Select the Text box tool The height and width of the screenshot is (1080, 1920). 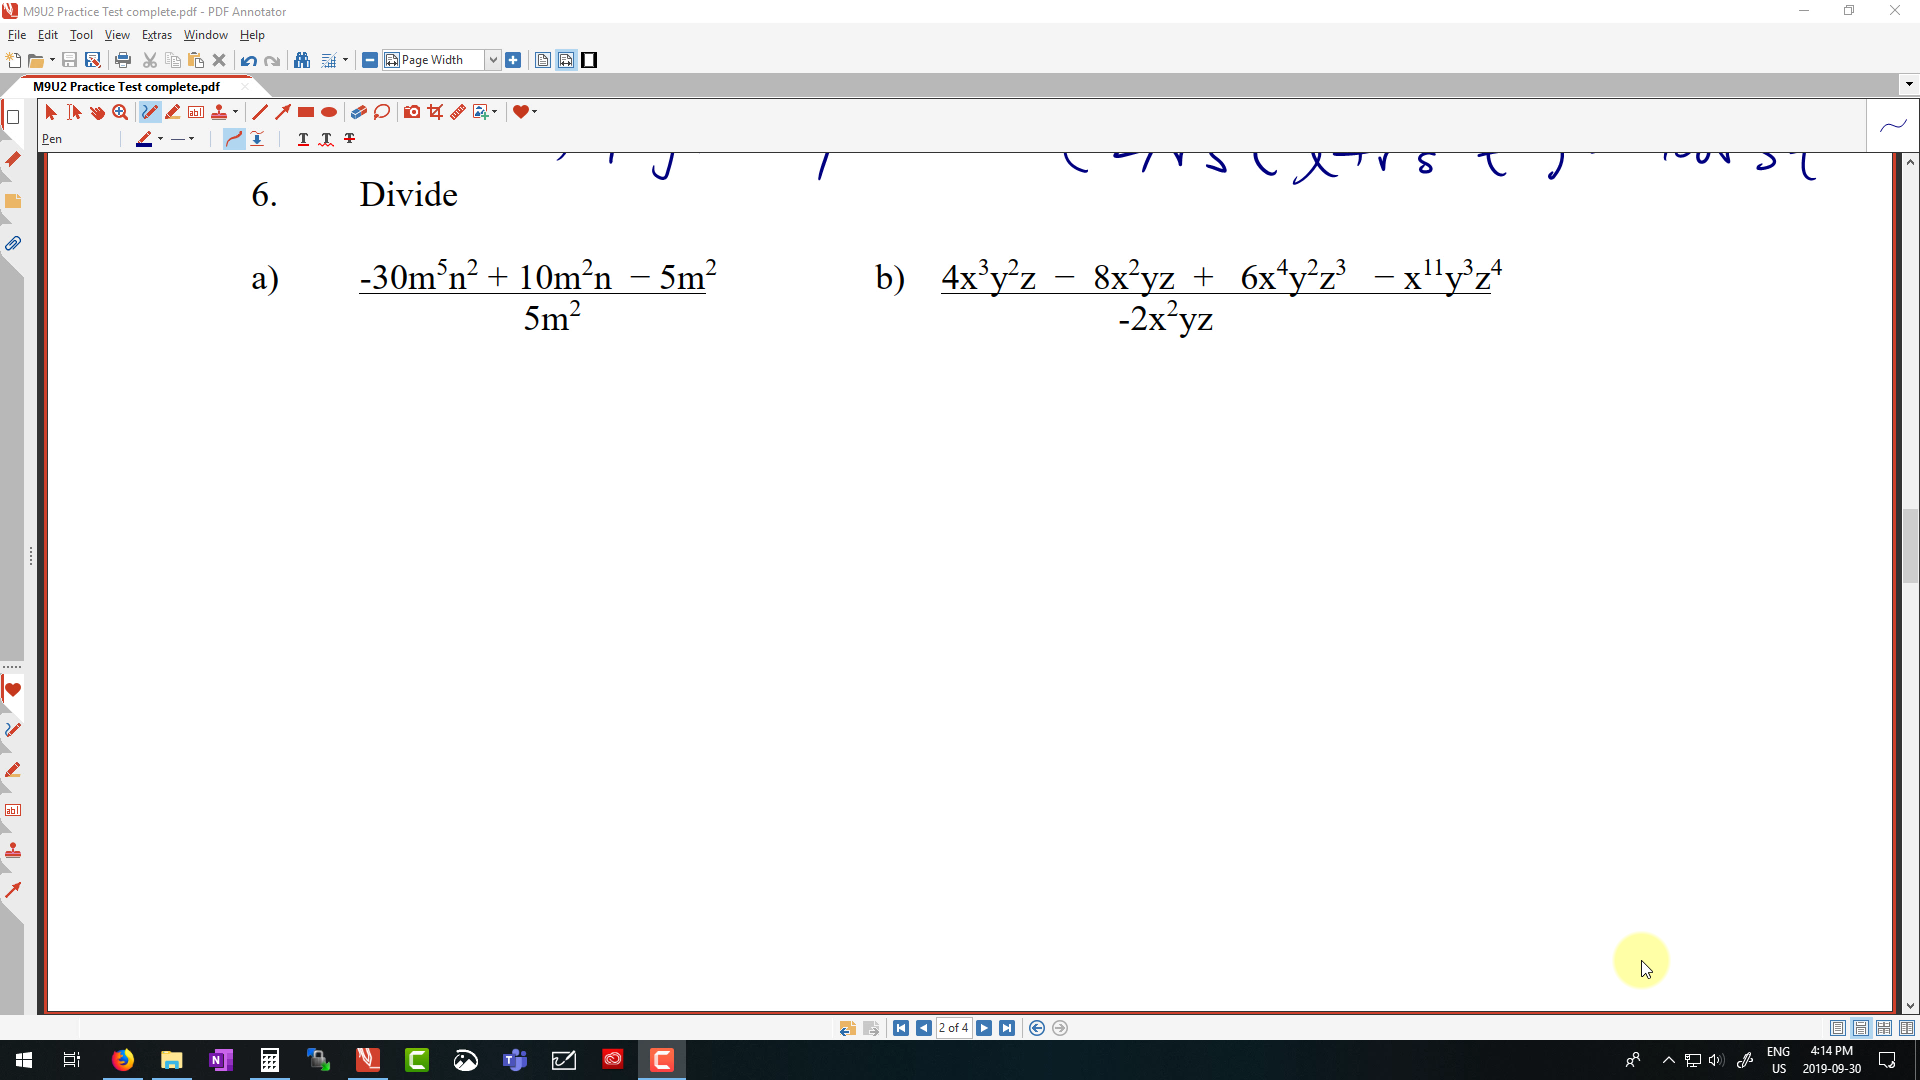coord(196,112)
